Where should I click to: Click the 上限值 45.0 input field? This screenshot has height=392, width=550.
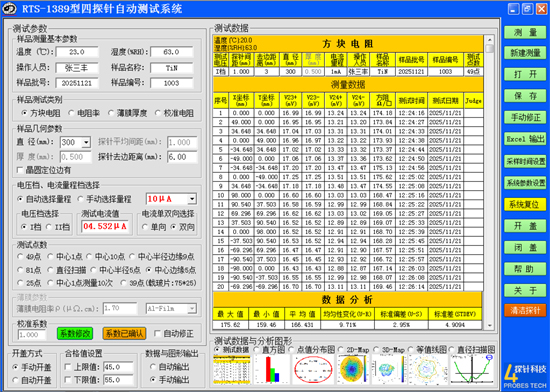pyautogui.click(x=118, y=367)
